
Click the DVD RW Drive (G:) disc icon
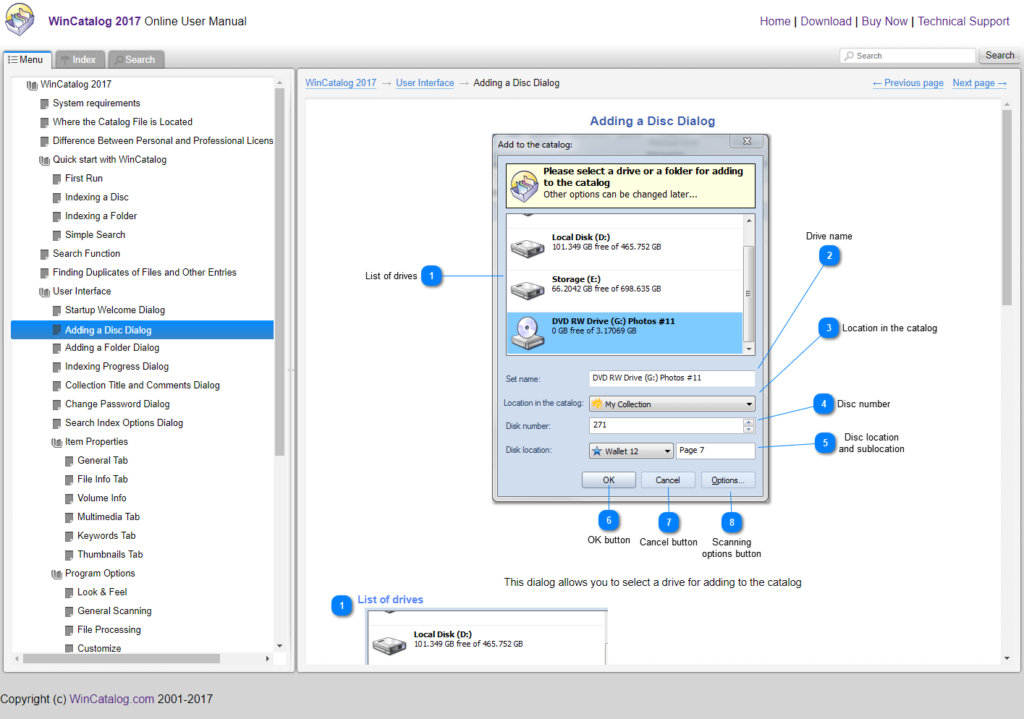pos(528,332)
